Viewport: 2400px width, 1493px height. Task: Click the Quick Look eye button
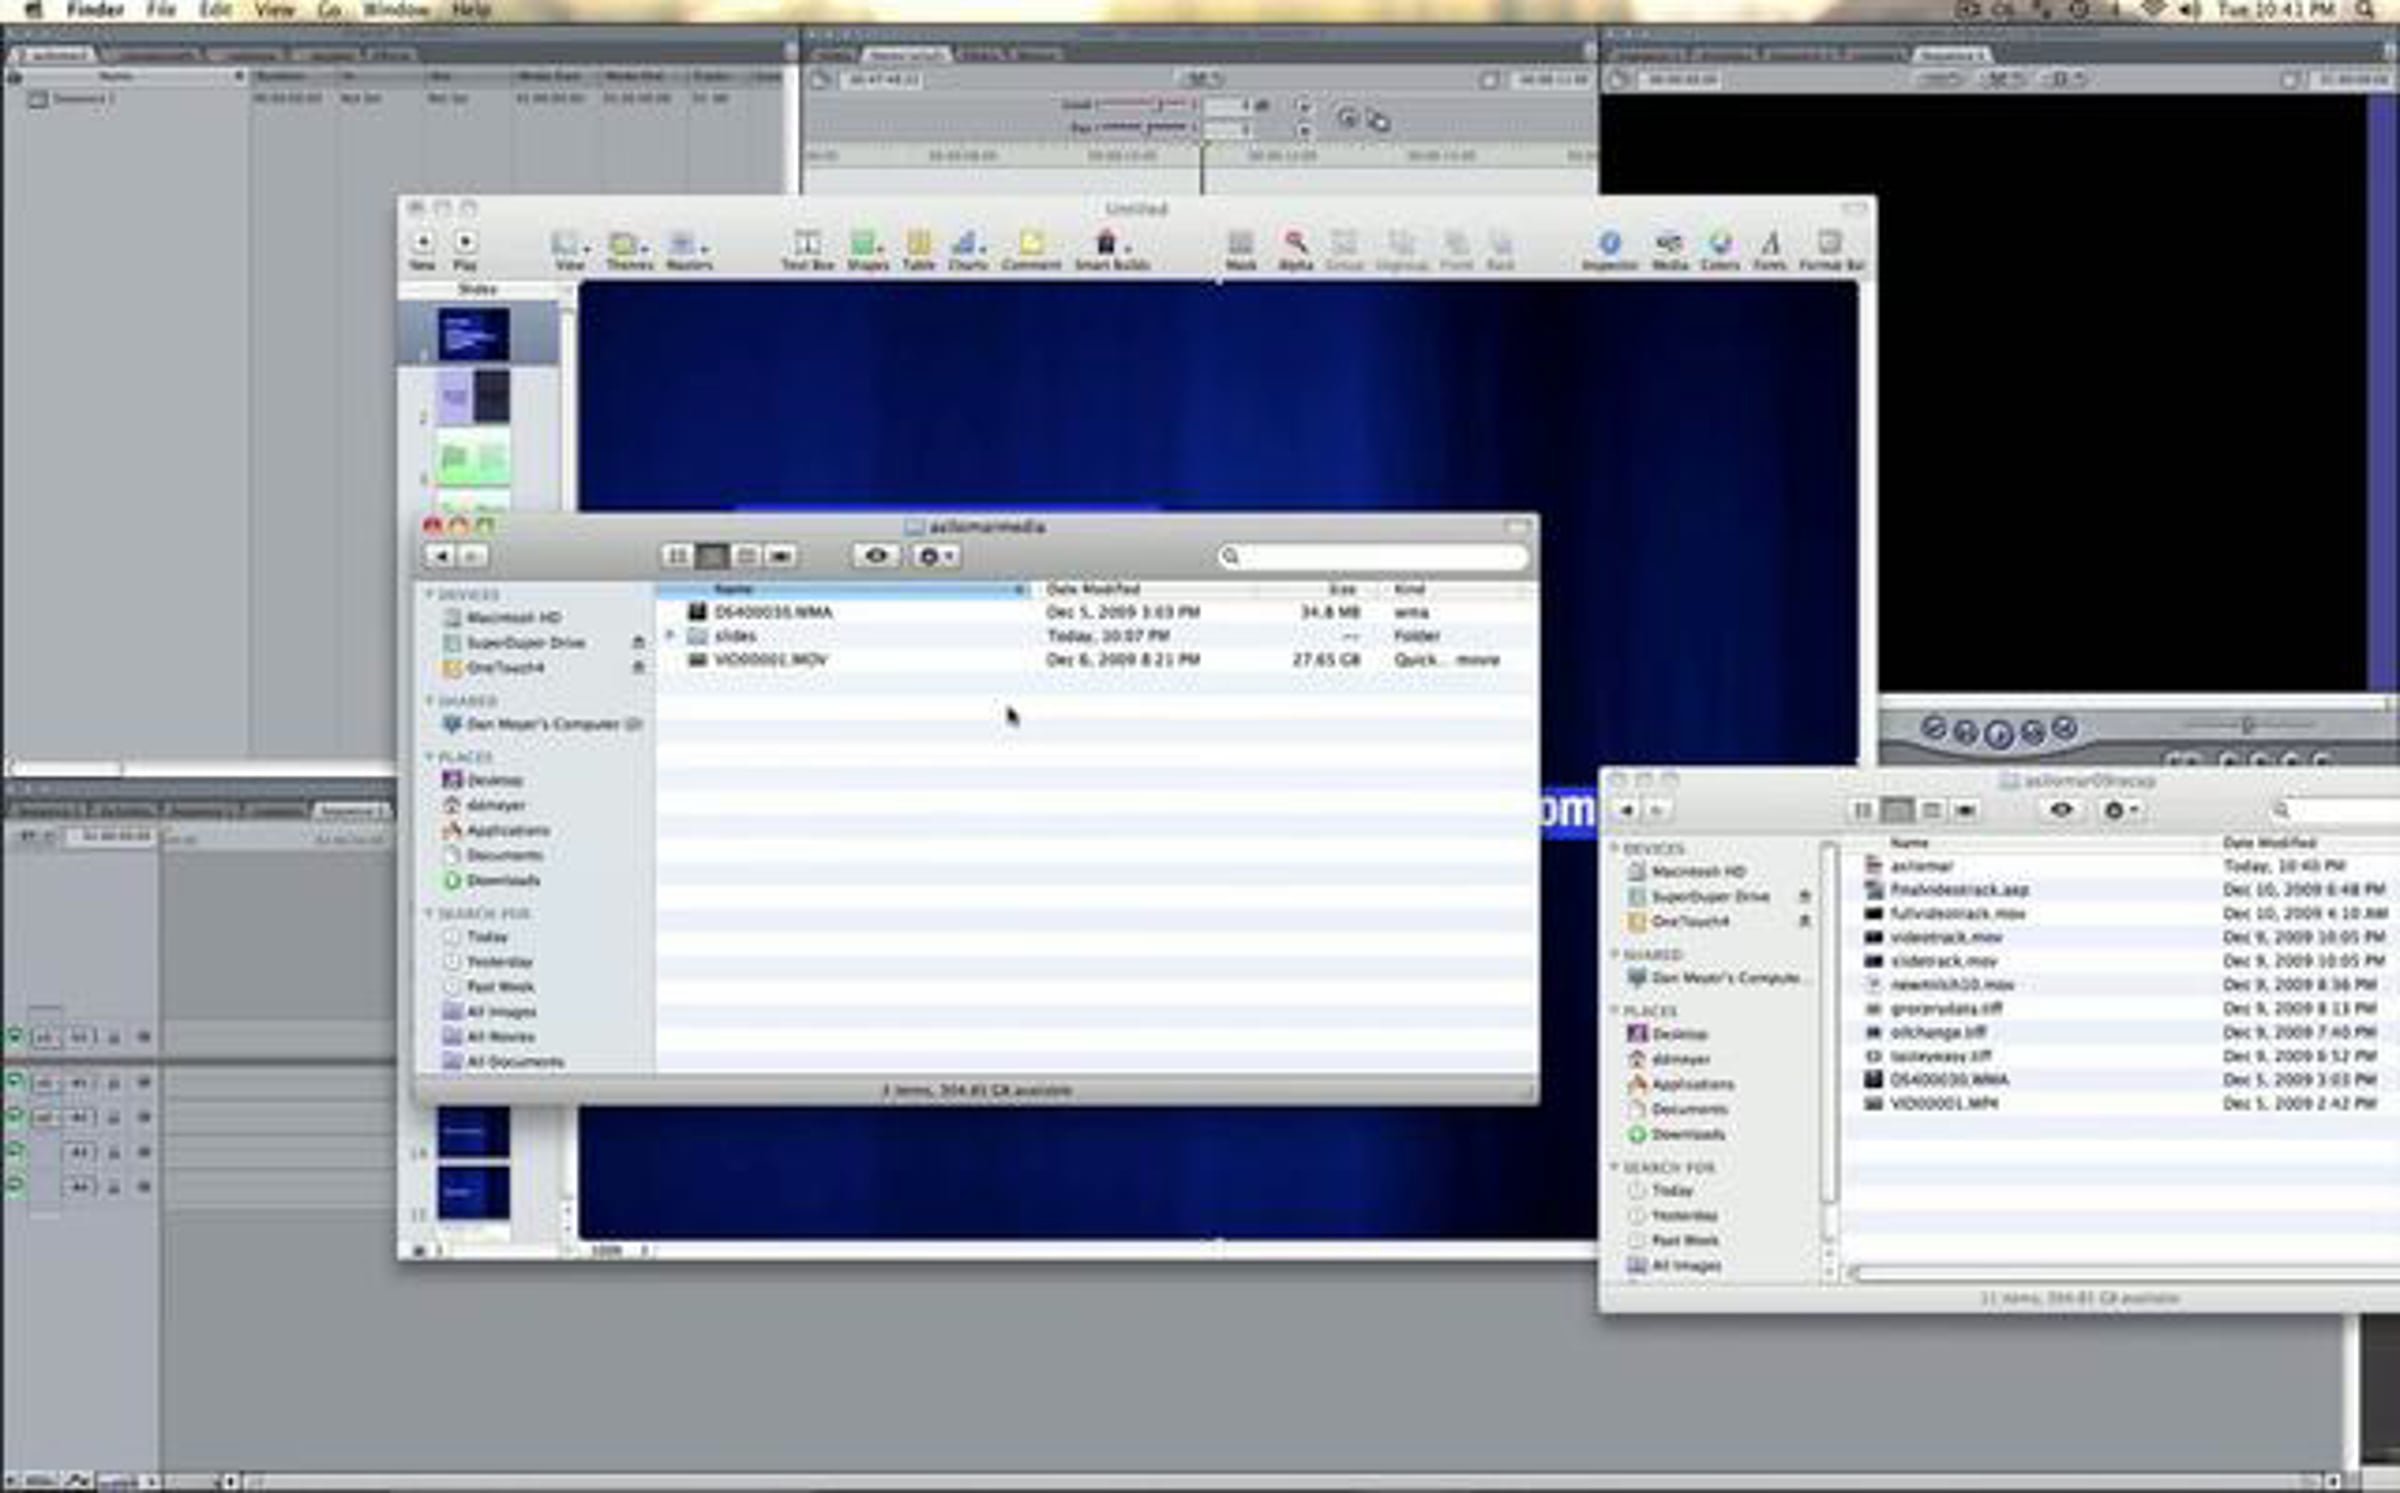point(876,555)
